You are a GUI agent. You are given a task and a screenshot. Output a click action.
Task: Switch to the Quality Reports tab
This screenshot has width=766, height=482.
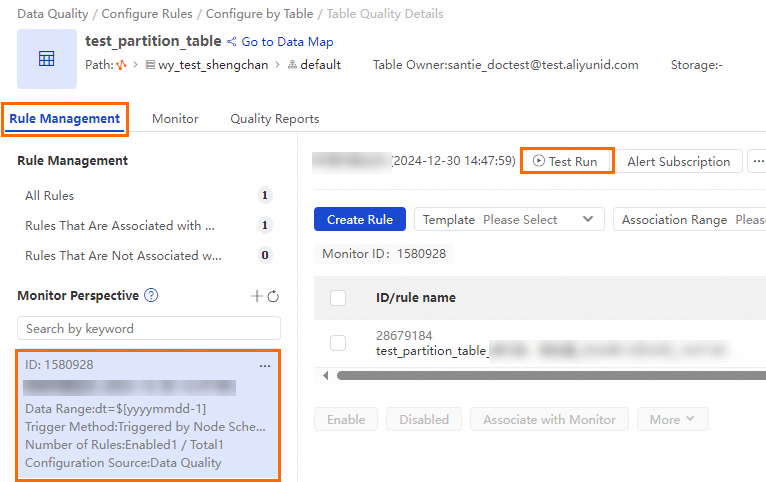coord(275,119)
